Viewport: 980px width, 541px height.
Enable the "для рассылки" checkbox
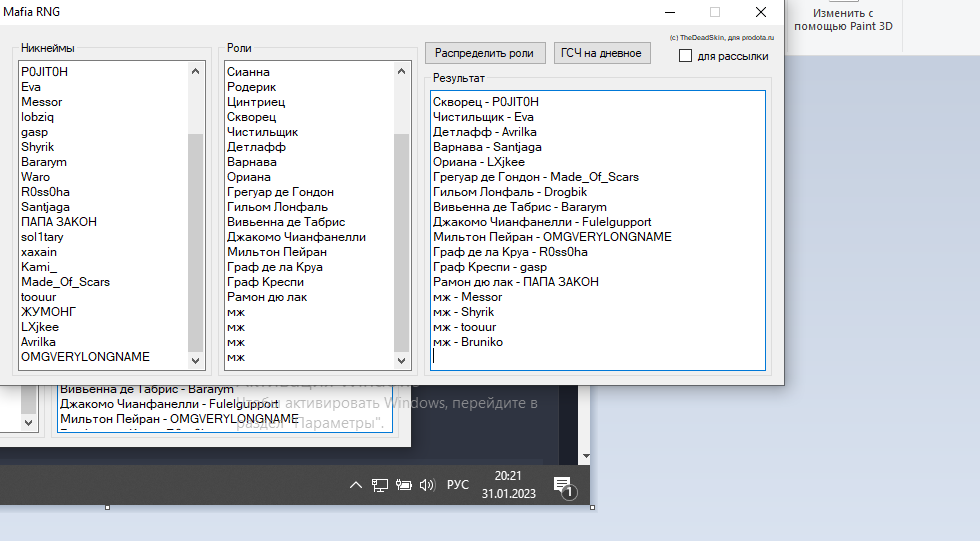[685, 56]
